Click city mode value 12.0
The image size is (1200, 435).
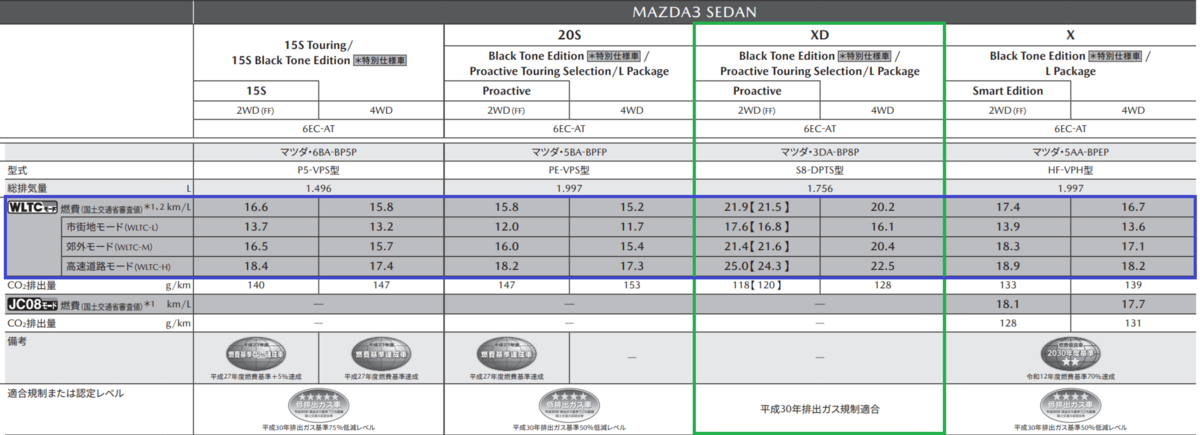pyautogui.click(x=507, y=228)
